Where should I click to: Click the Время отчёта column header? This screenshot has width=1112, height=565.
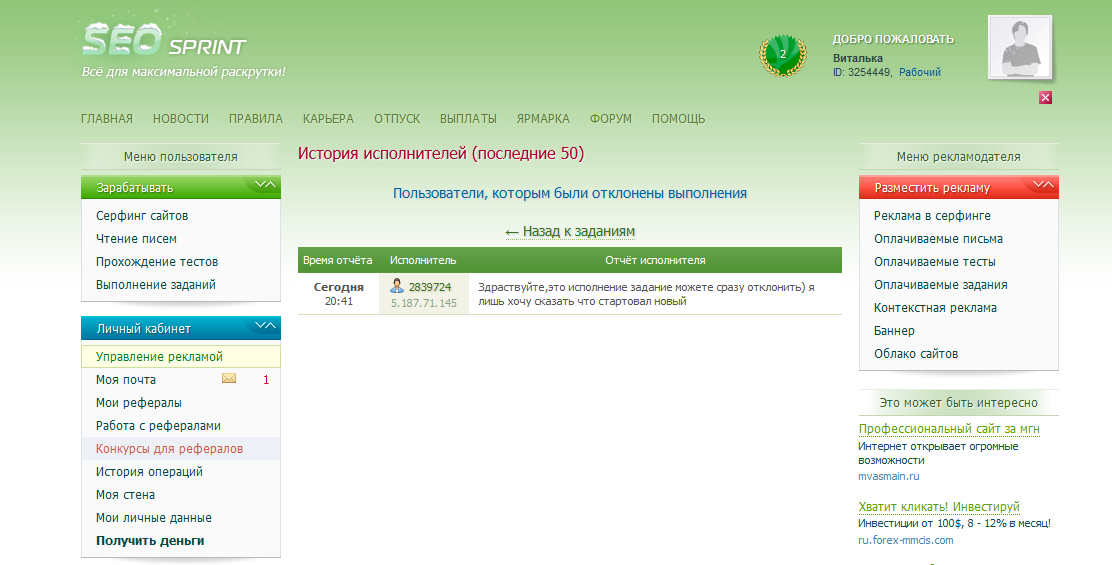338,260
